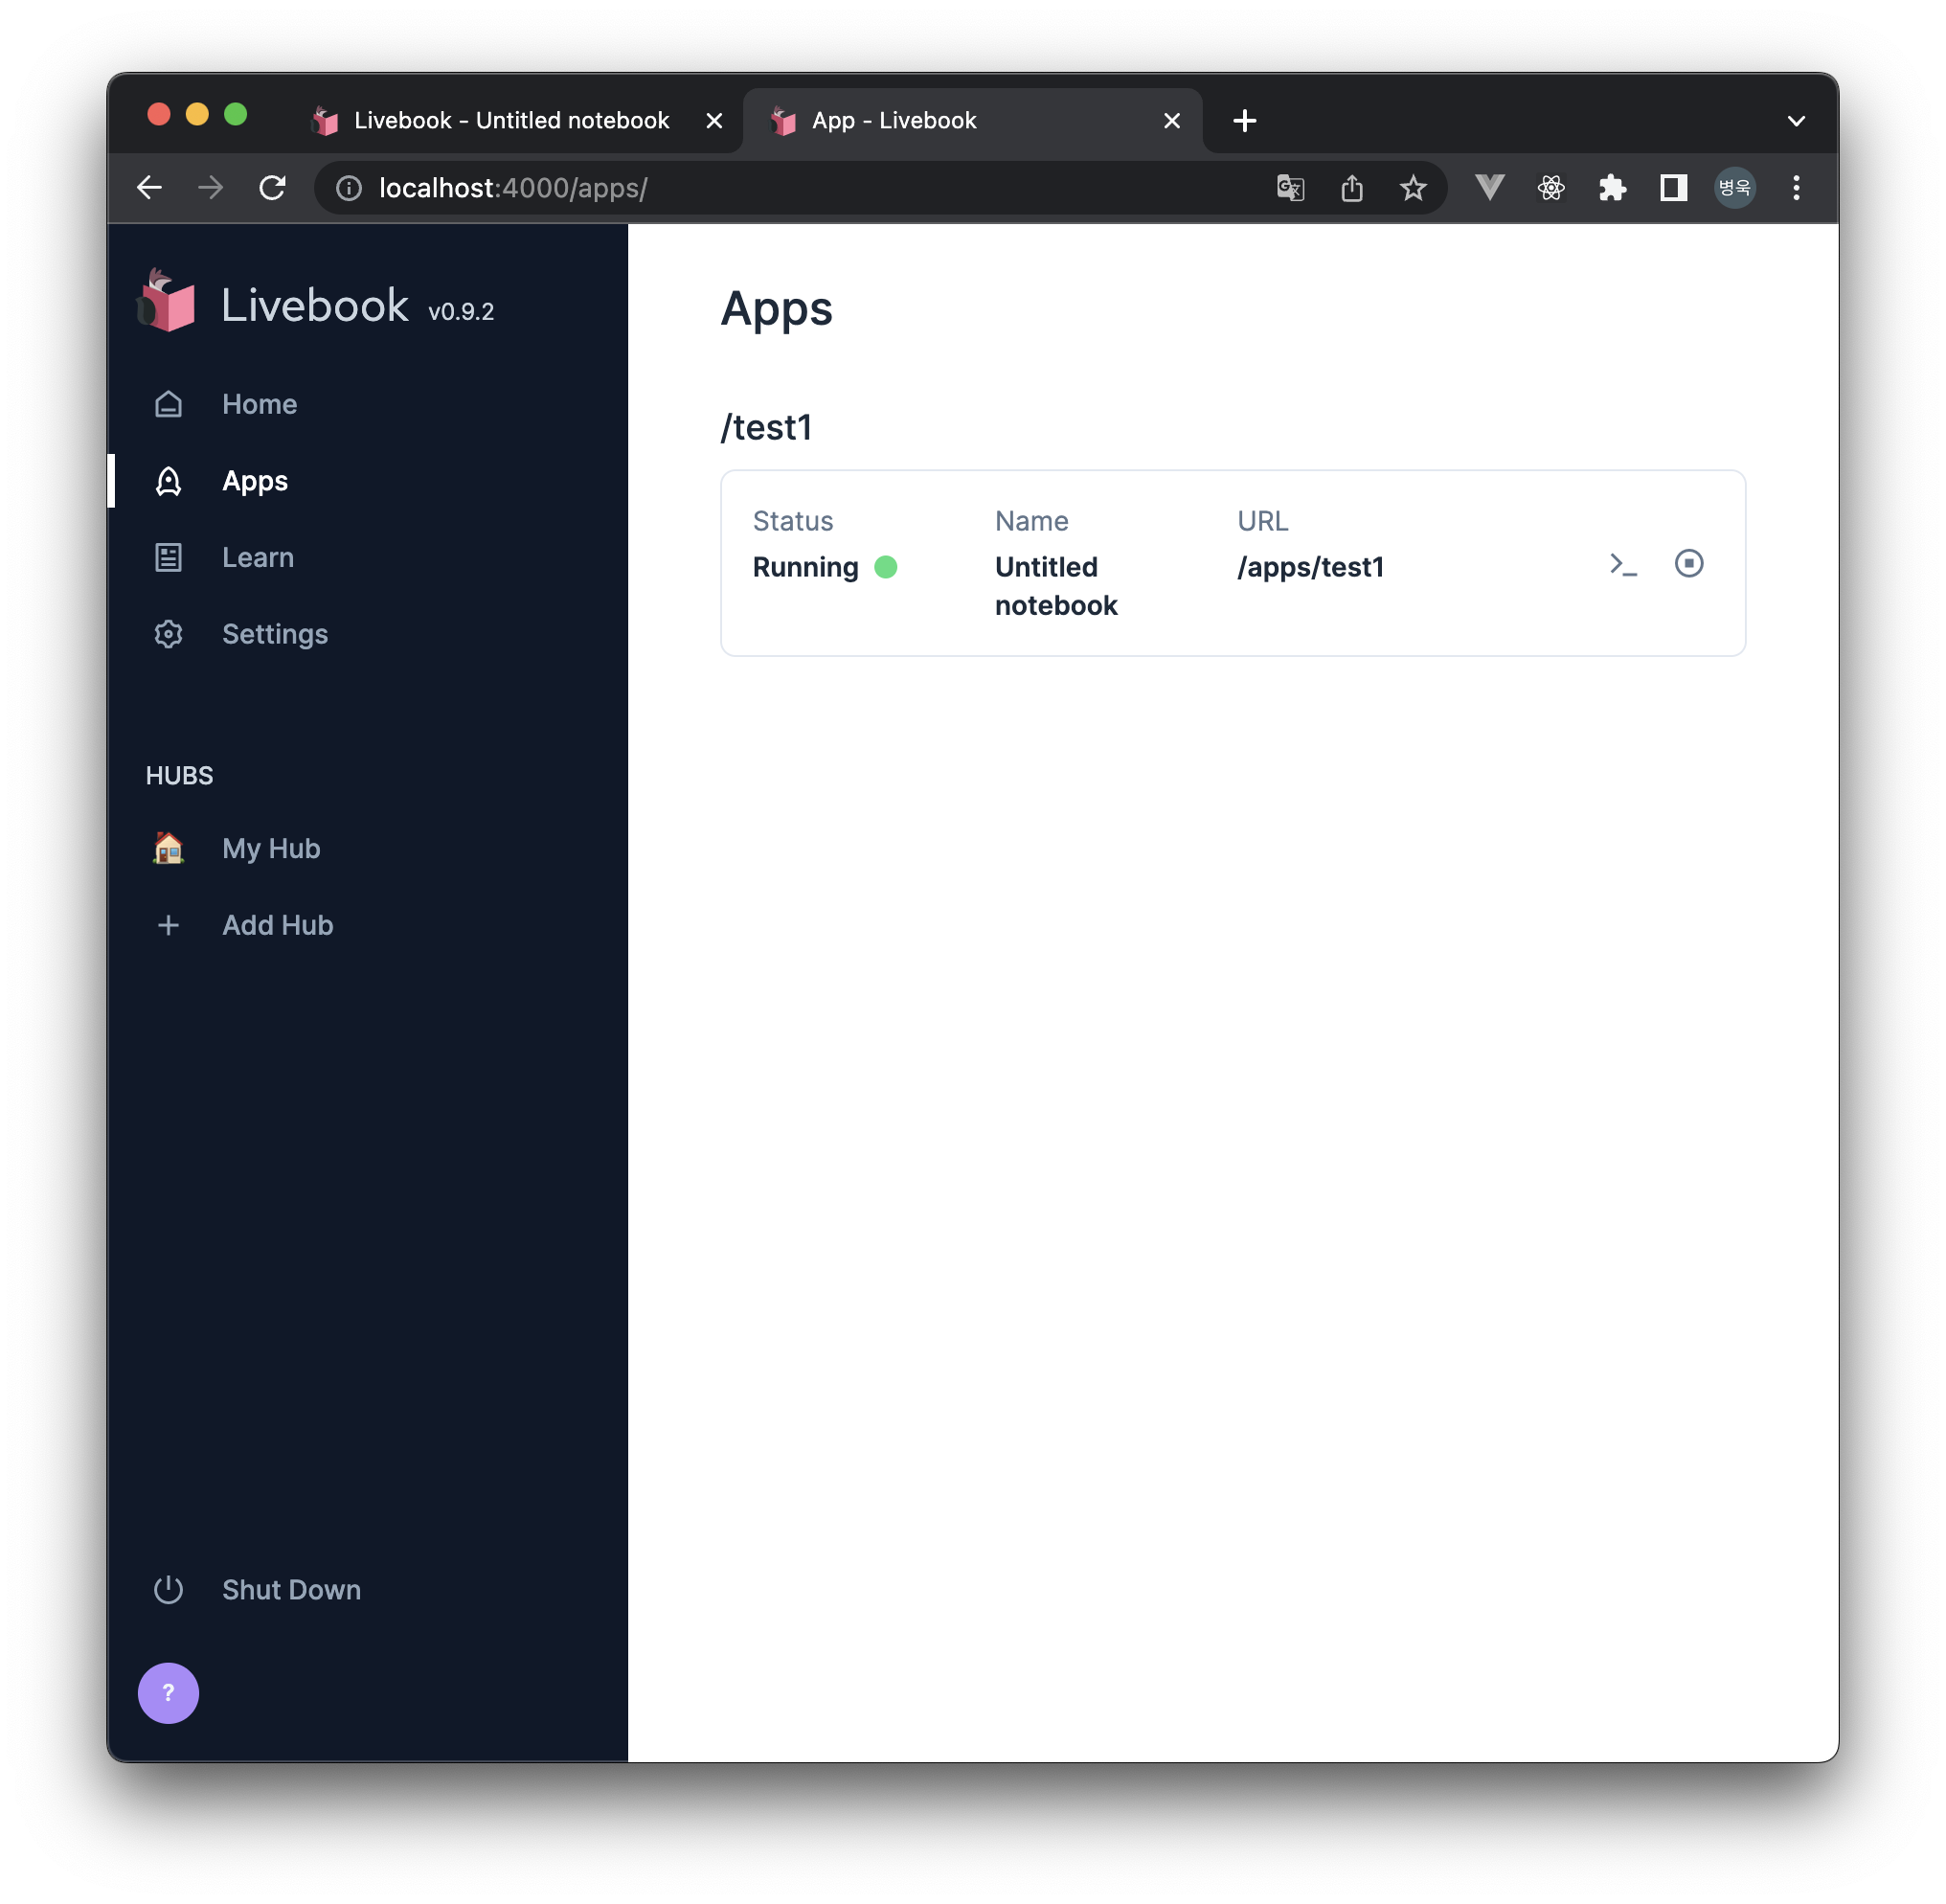1946x1904 pixels.
Task: Bookmark the page with the star icon
Action: pos(1412,187)
